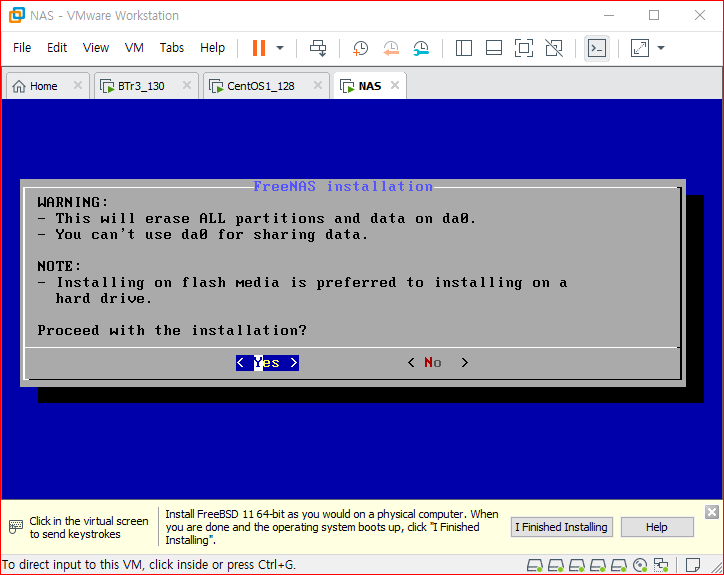Screen dimensions: 724x575
Task: Click the 'NOTE:' heading text
Action: (x=59, y=266)
